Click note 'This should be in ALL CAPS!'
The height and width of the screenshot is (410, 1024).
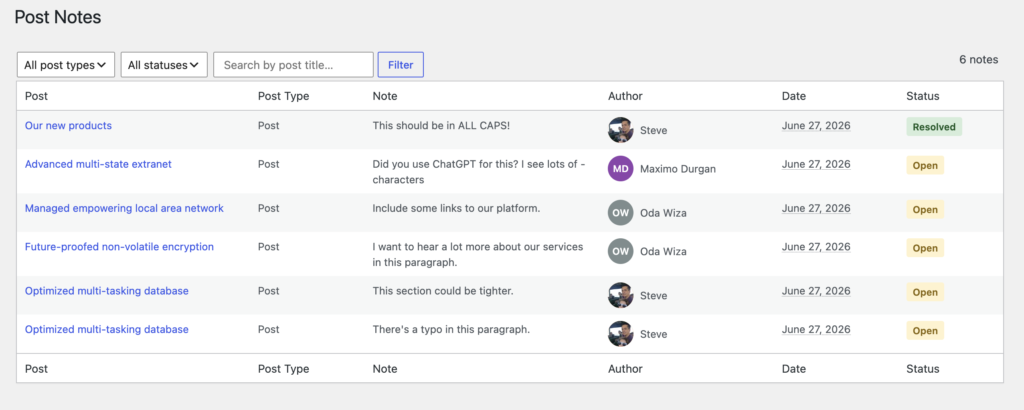pos(441,125)
